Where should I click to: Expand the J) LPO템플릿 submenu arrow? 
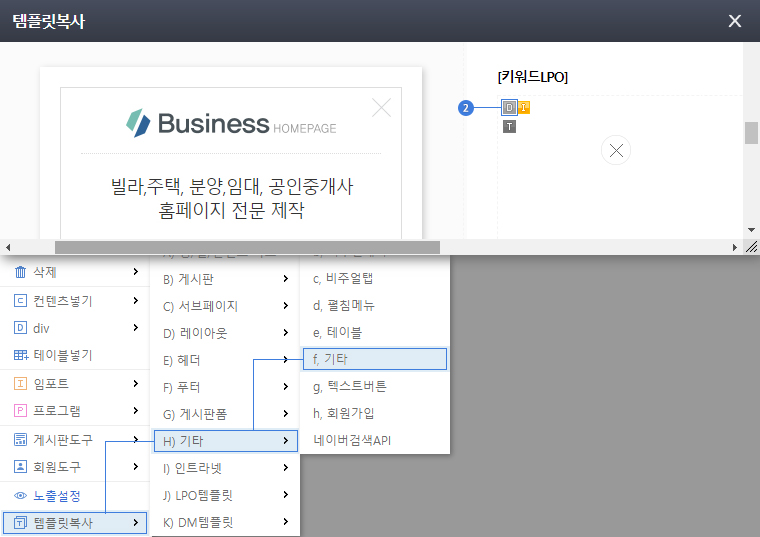pyautogui.click(x=285, y=495)
